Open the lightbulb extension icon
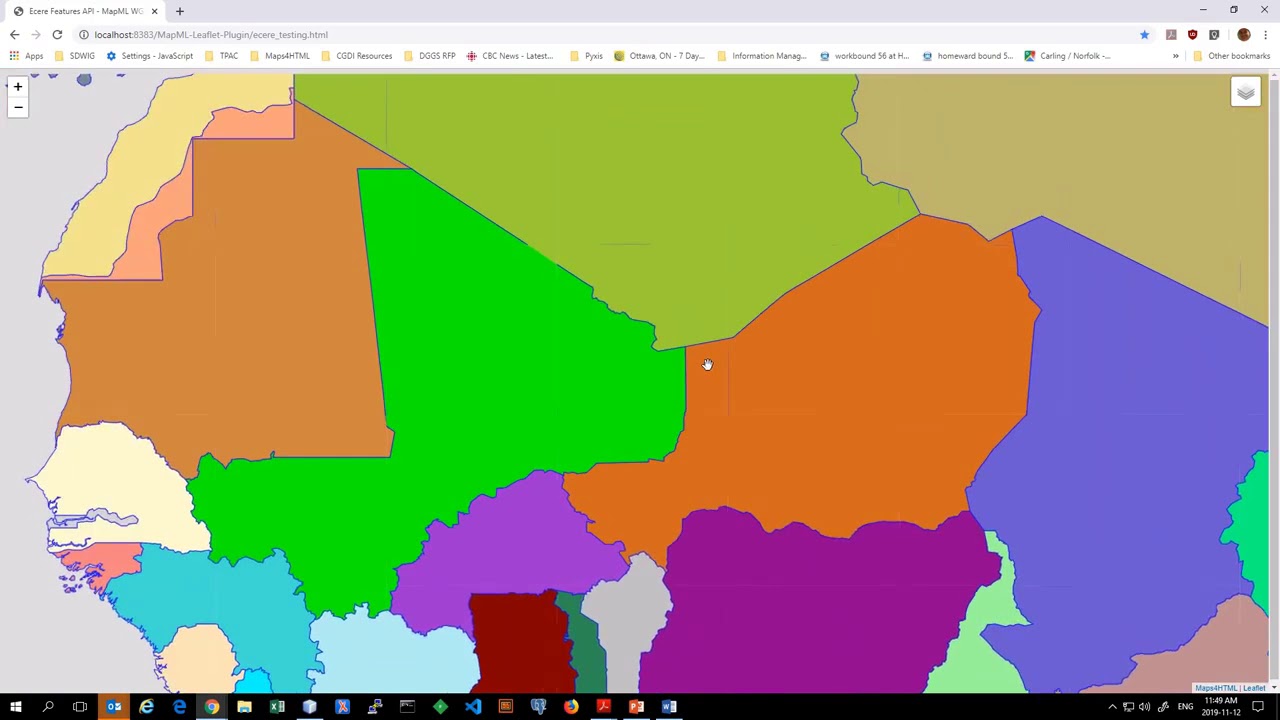 point(1214,35)
